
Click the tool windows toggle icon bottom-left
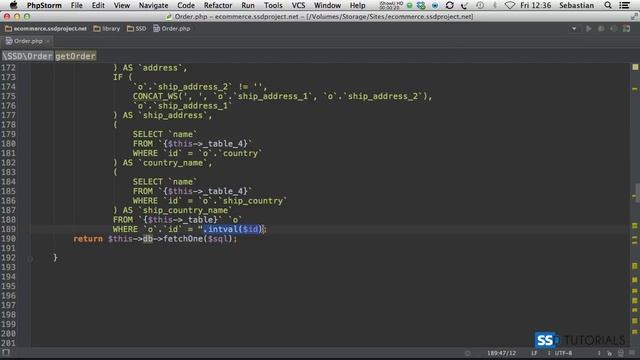6,353
